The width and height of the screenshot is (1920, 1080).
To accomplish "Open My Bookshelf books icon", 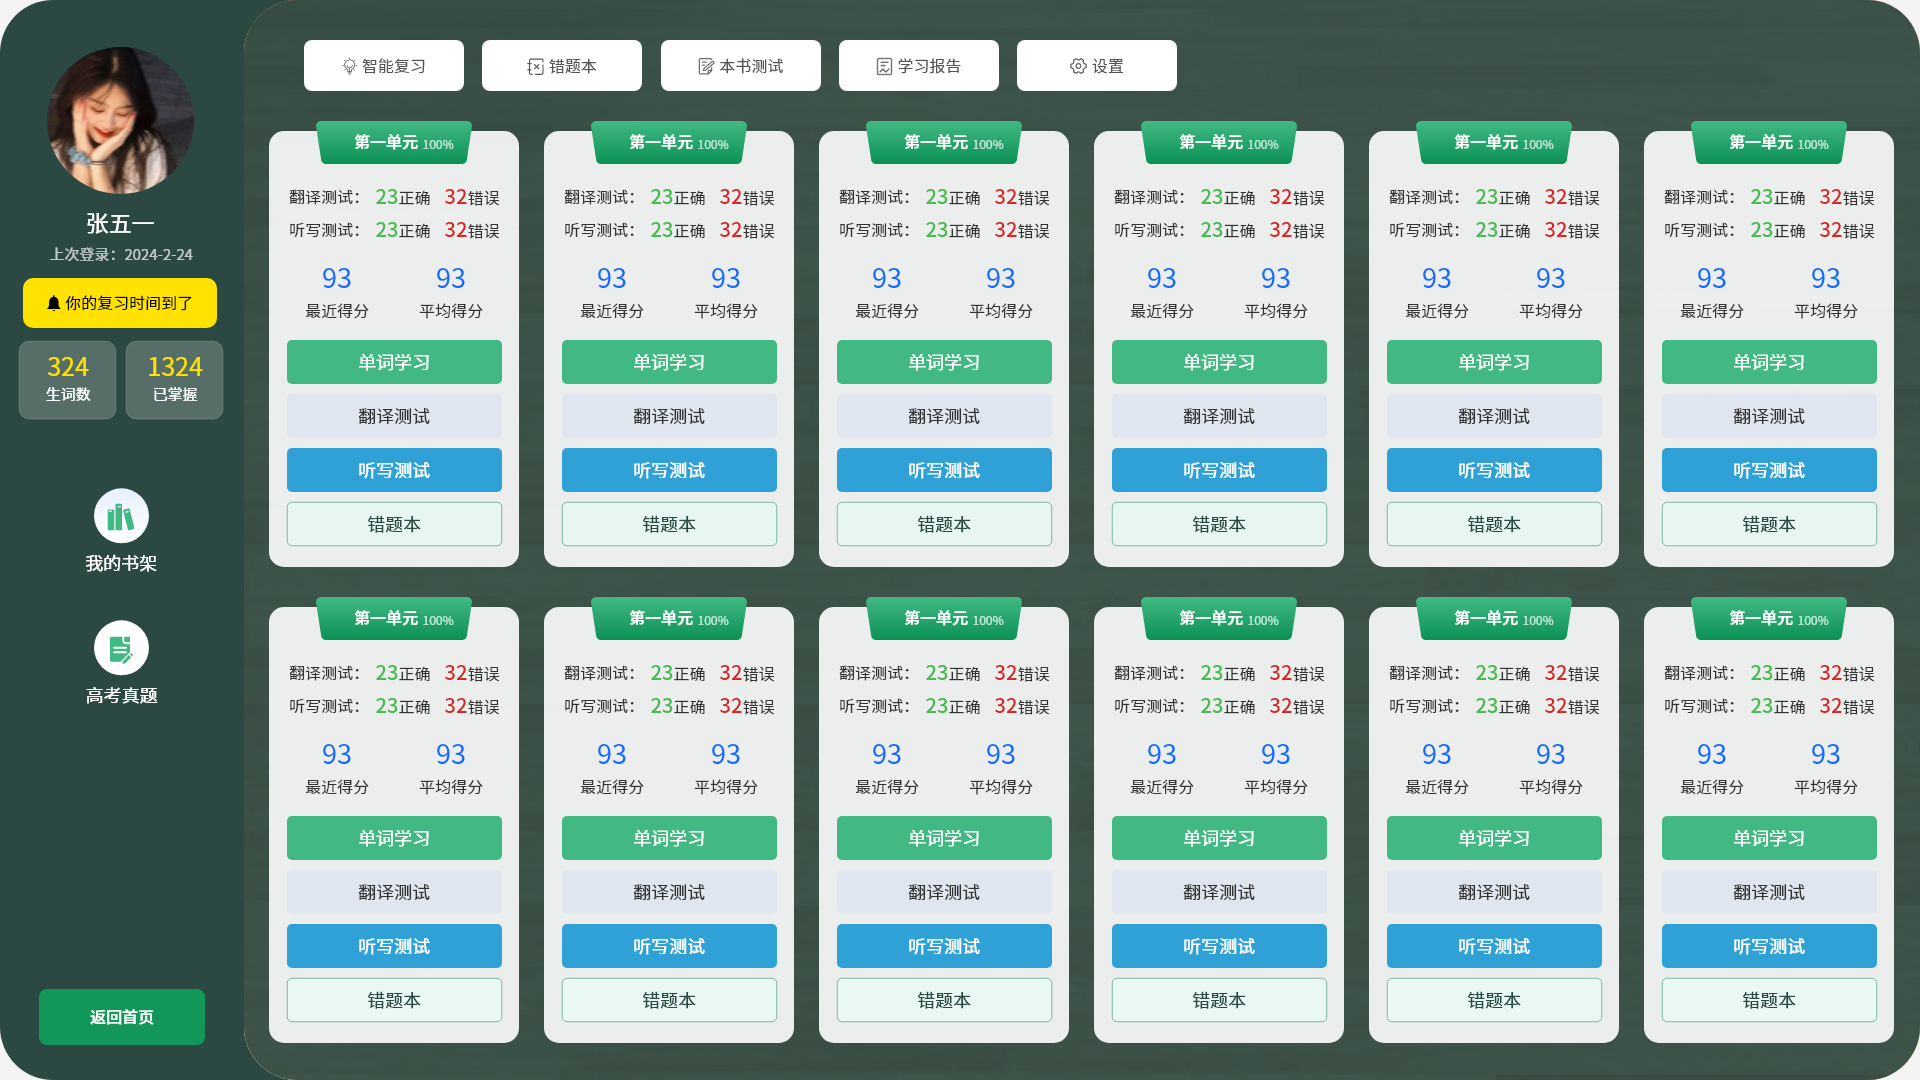I will tap(121, 516).
